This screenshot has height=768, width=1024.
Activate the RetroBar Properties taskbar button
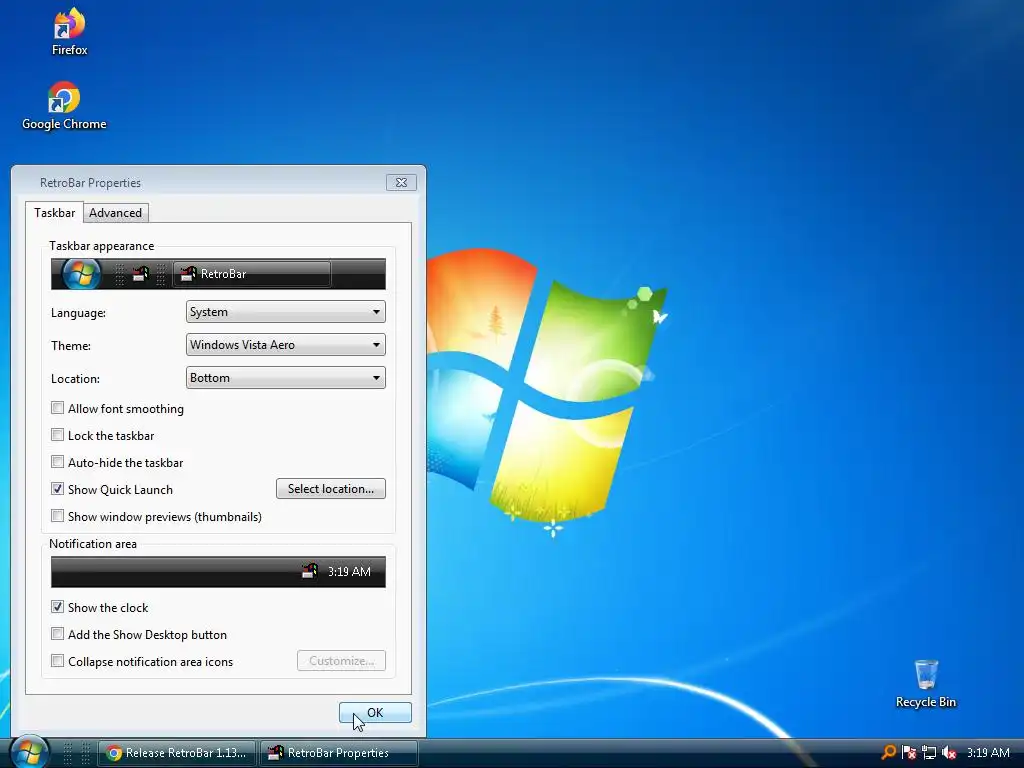click(x=338, y=753)
